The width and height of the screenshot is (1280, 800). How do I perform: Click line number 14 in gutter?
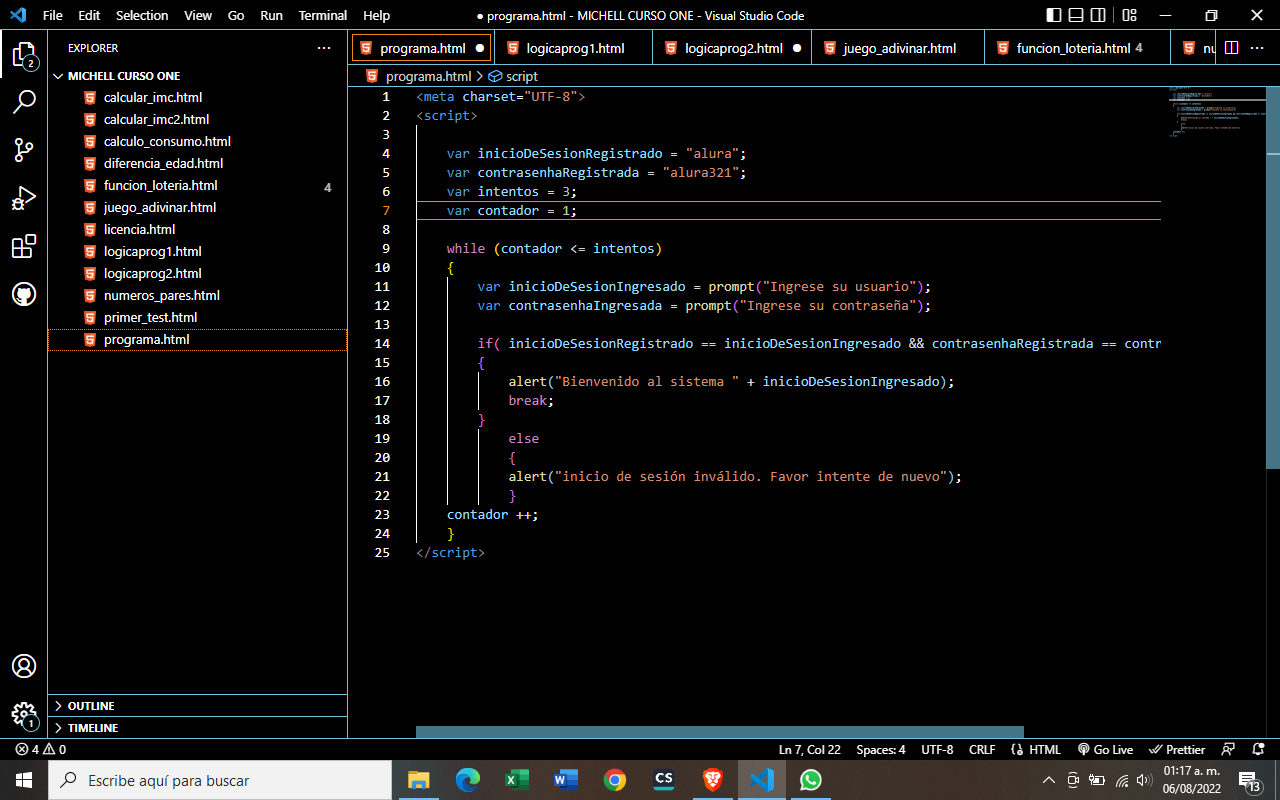coord(381,344)
